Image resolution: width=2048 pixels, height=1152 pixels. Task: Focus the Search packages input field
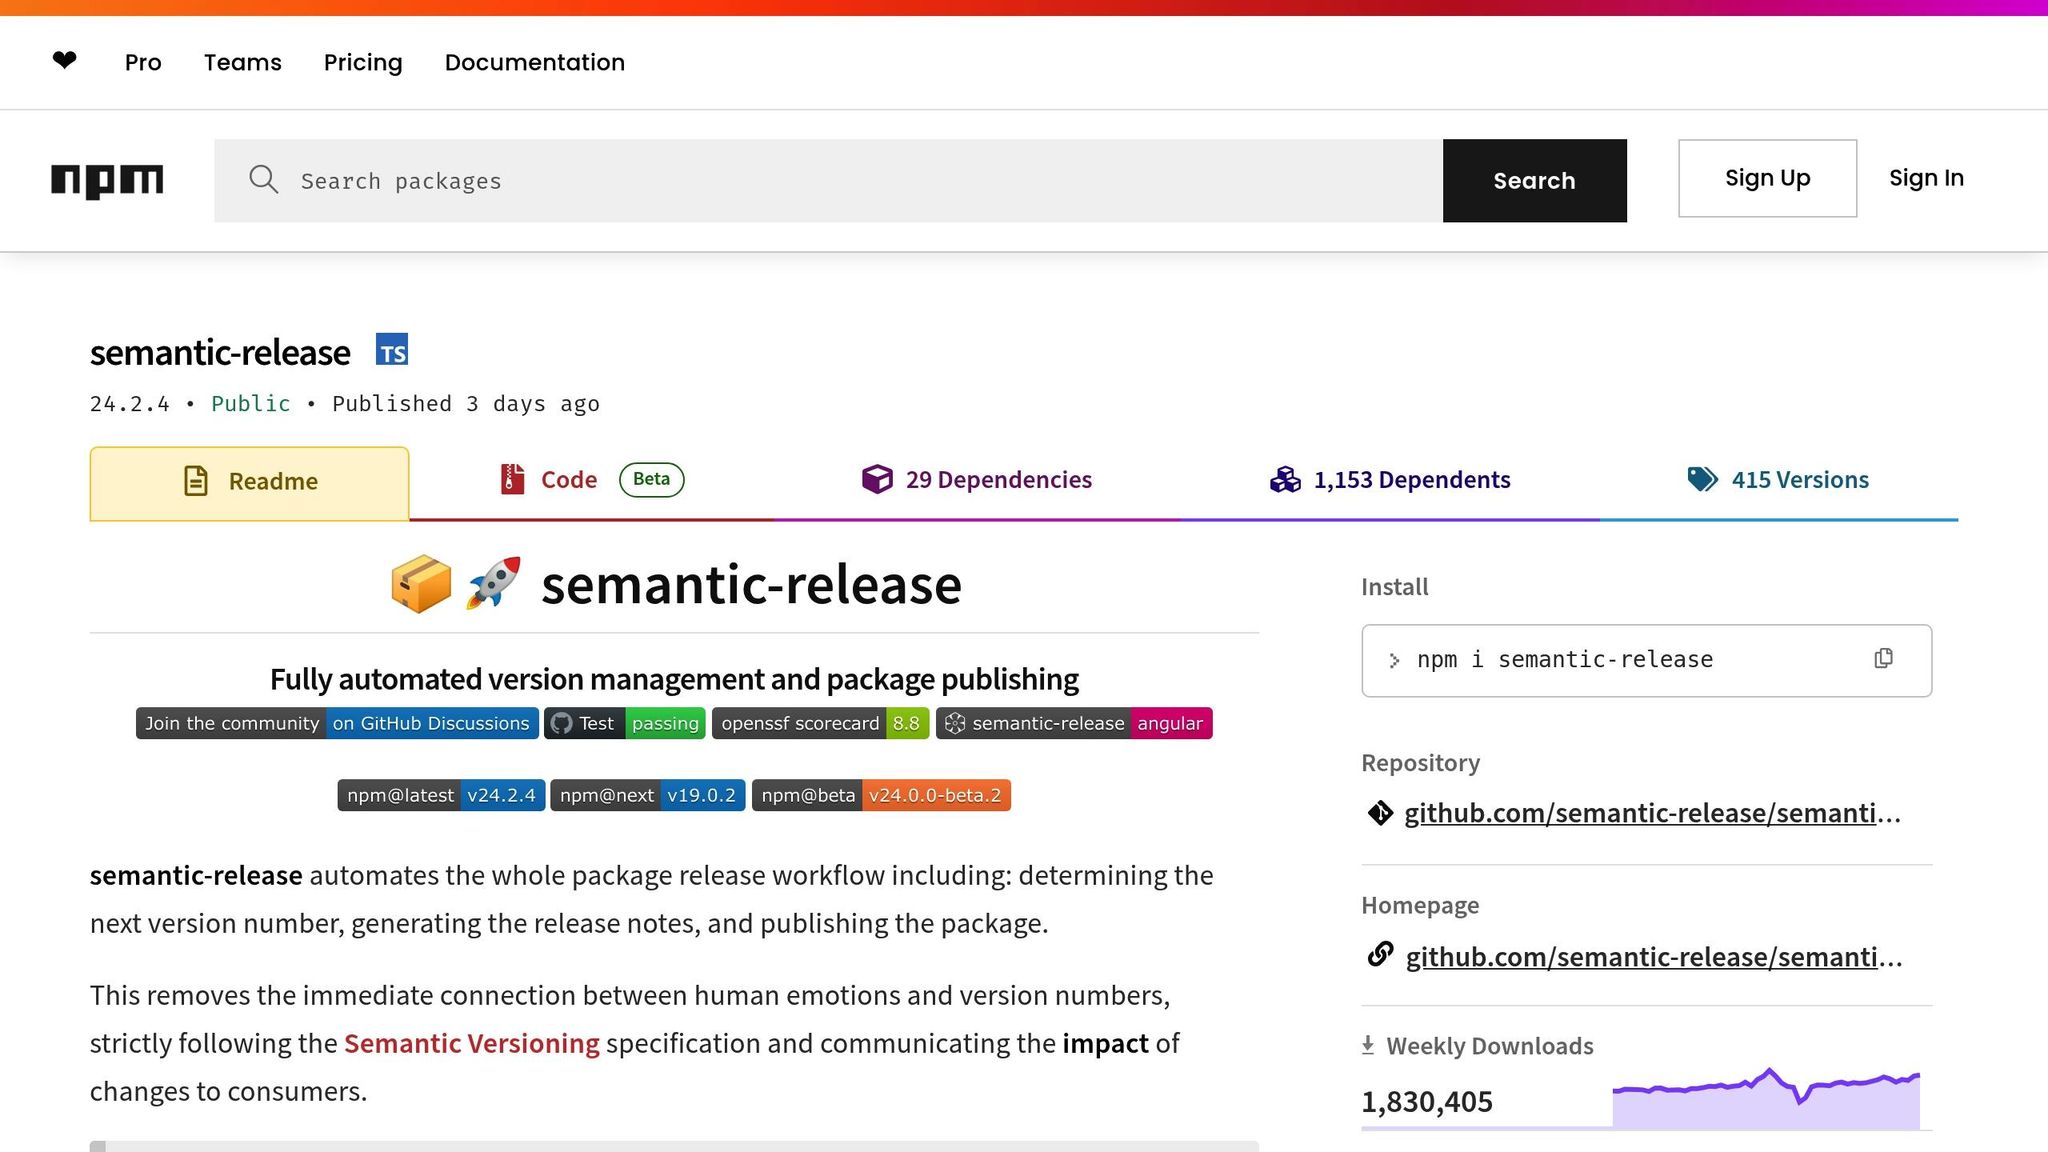tap(828, 181)
